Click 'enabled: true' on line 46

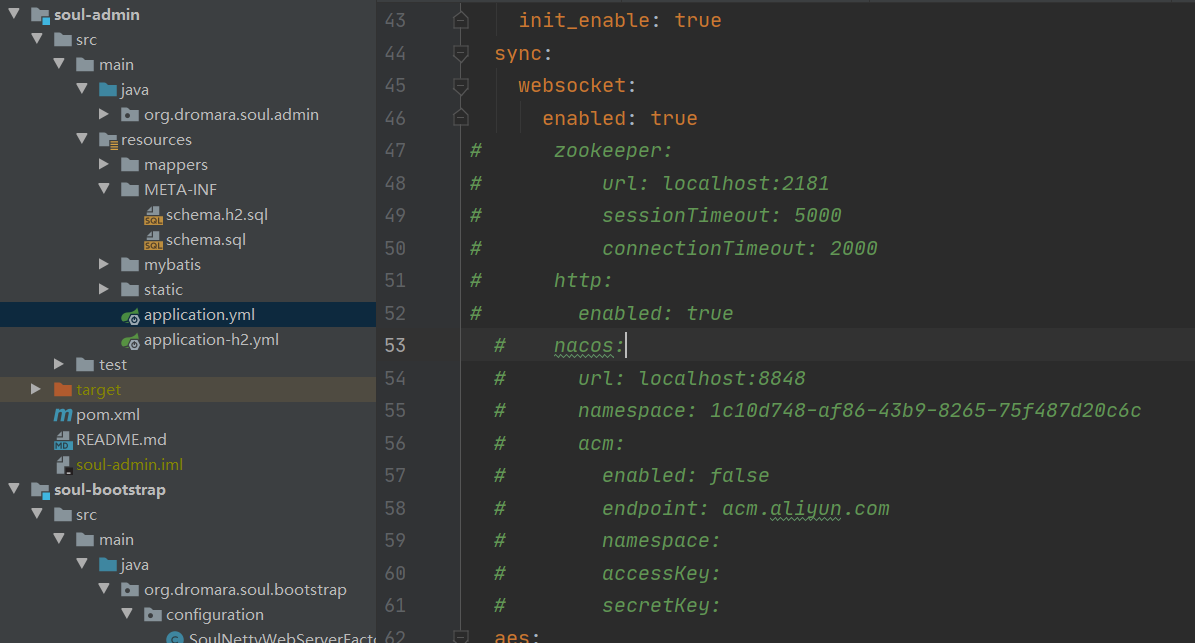[x=620, y=118]
